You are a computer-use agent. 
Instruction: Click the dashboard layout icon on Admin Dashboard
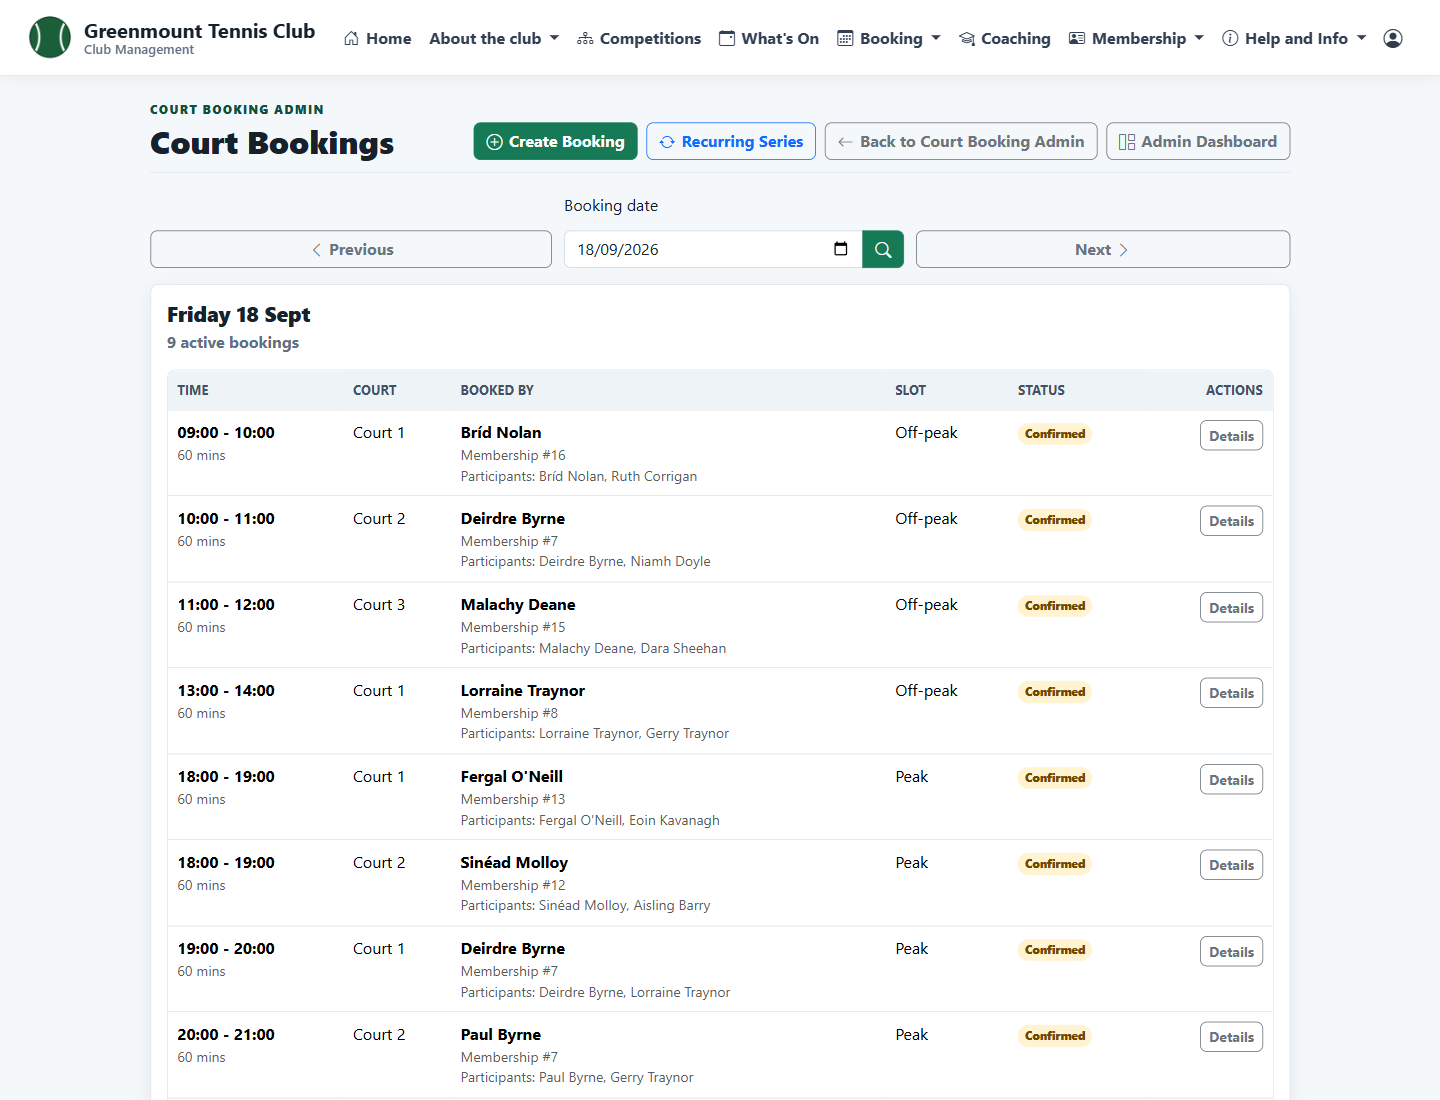pyautogui.click(x=1127, y=142)
